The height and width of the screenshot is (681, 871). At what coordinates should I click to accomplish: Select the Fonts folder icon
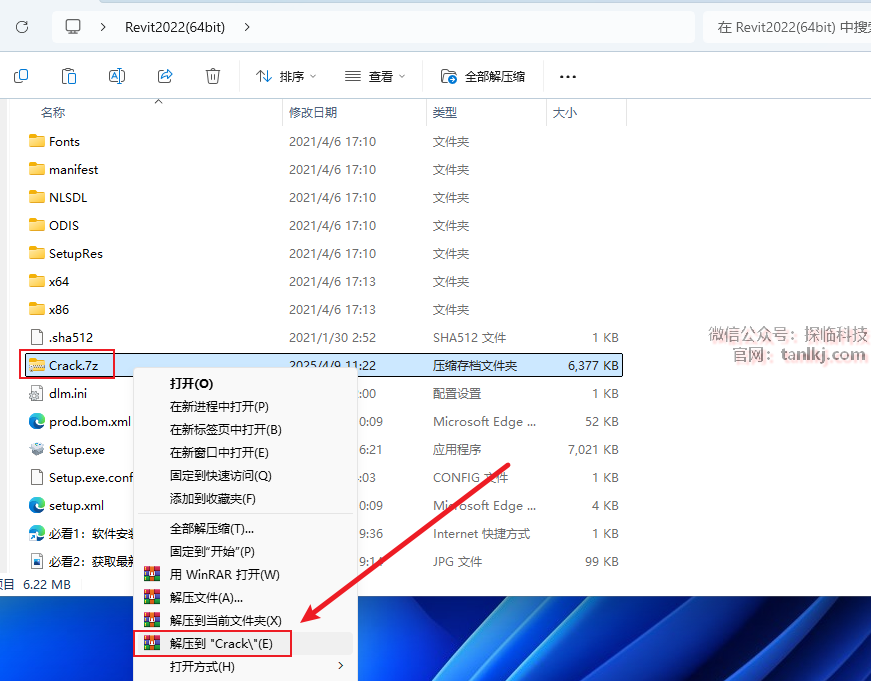(37, 141)
